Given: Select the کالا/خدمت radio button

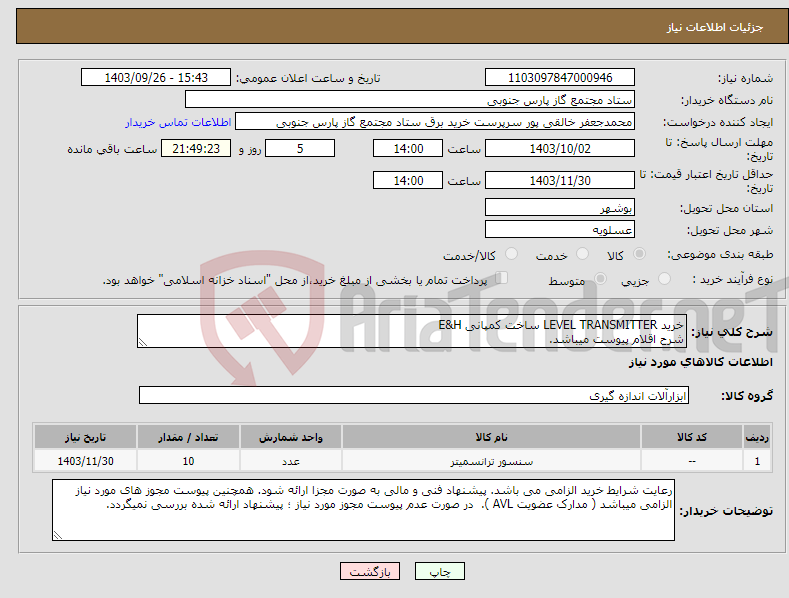Looking at the screenshot, I should coord(511,254).
